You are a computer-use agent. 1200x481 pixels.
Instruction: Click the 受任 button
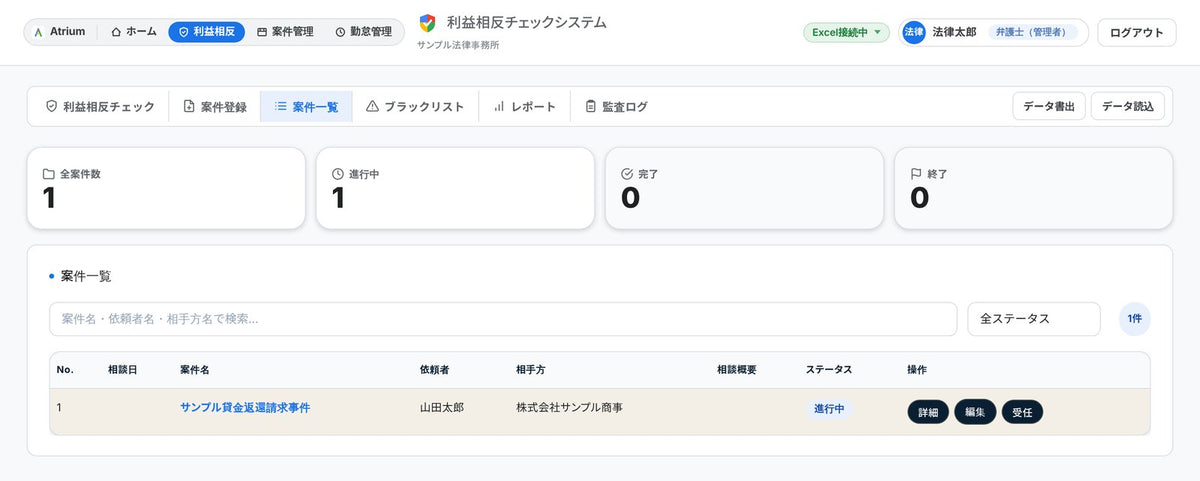pyautogui.click(x=1022, y=412)
